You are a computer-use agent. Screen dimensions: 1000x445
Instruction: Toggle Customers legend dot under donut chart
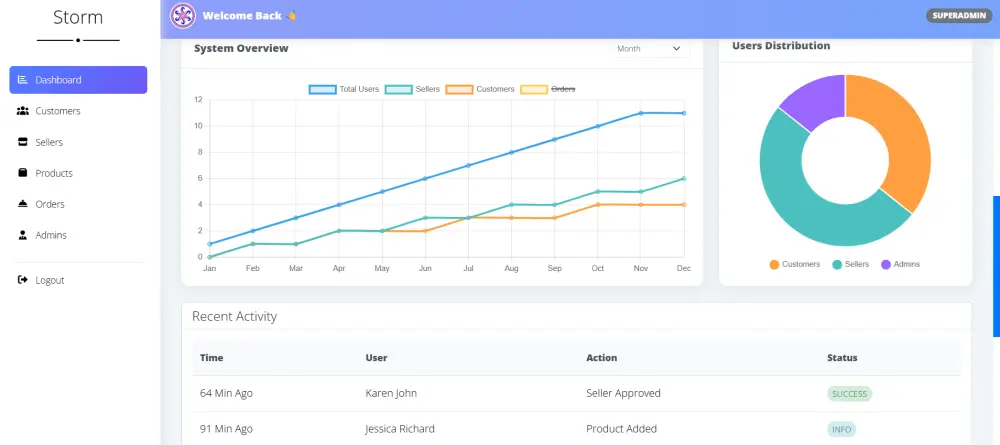[774, 264]
